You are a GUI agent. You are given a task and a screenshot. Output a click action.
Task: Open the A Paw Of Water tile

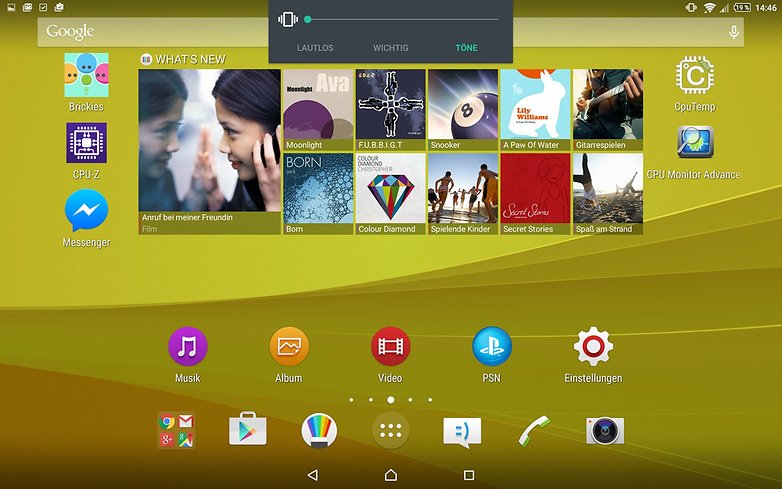point(536,110)
